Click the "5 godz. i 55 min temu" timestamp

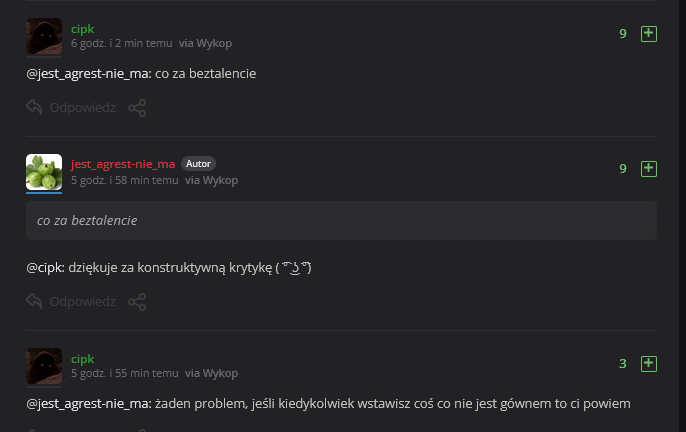point(124,374)
